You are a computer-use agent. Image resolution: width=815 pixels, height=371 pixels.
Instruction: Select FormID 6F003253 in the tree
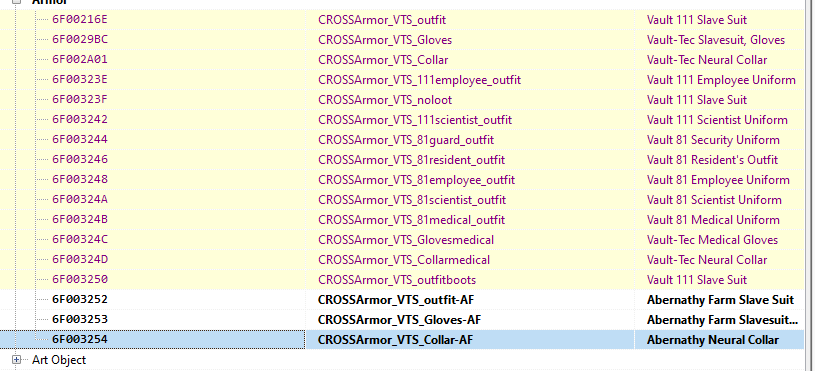click(80, 320)
